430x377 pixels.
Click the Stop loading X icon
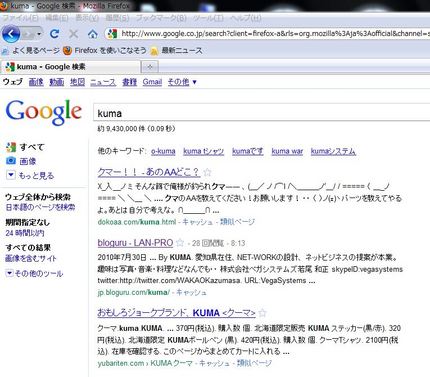(x=74, y=34)
